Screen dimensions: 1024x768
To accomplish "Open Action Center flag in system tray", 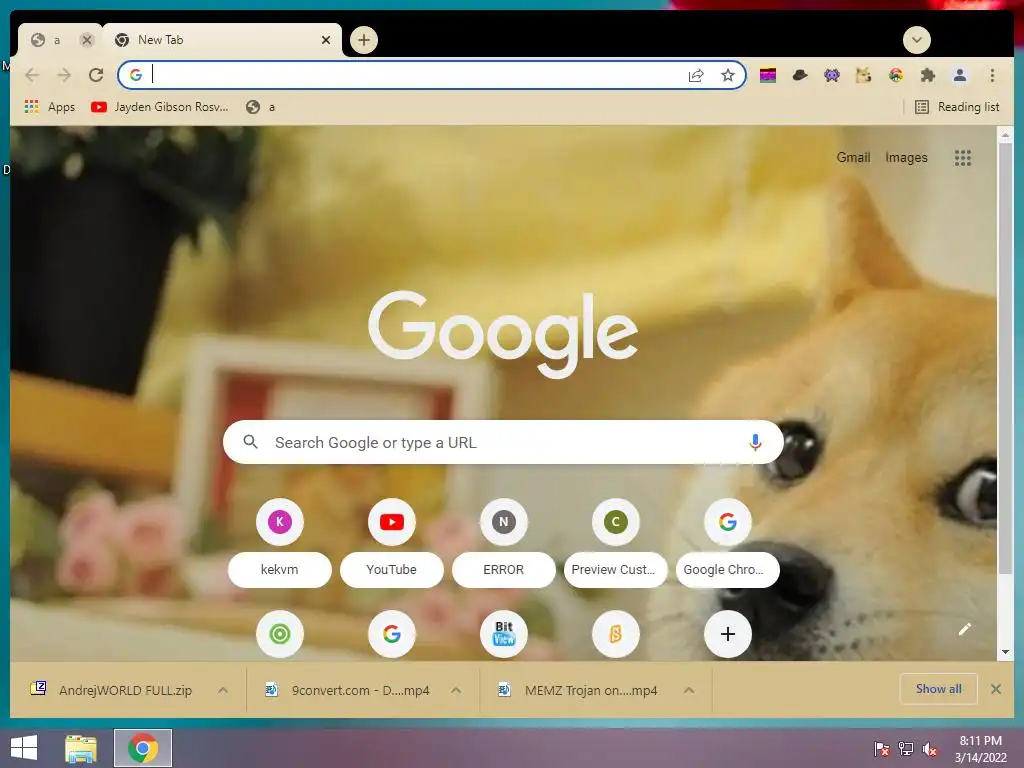I will tap(882, 749).
